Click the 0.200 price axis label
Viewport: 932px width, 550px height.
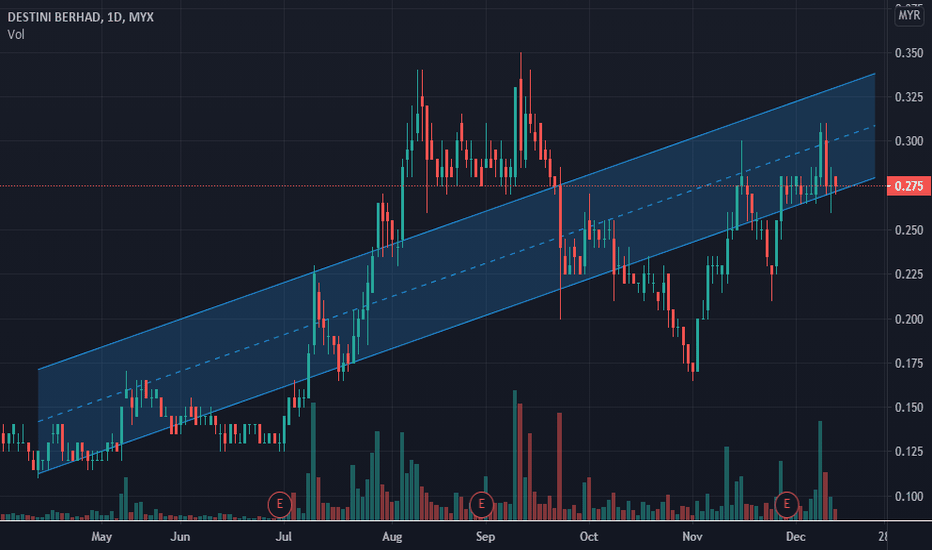tap(909, 319)
